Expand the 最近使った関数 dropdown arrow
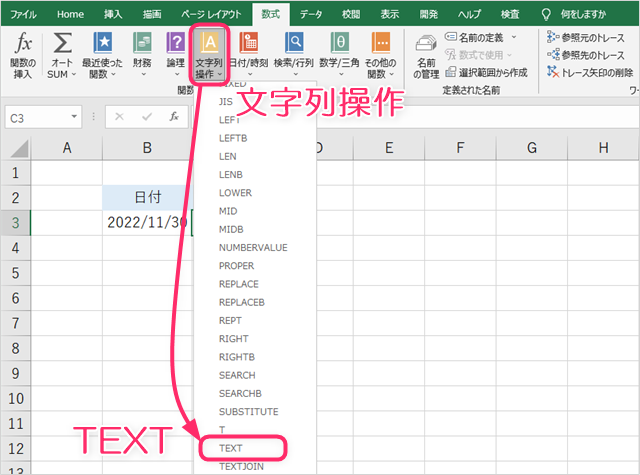 [x=113, y=74]
